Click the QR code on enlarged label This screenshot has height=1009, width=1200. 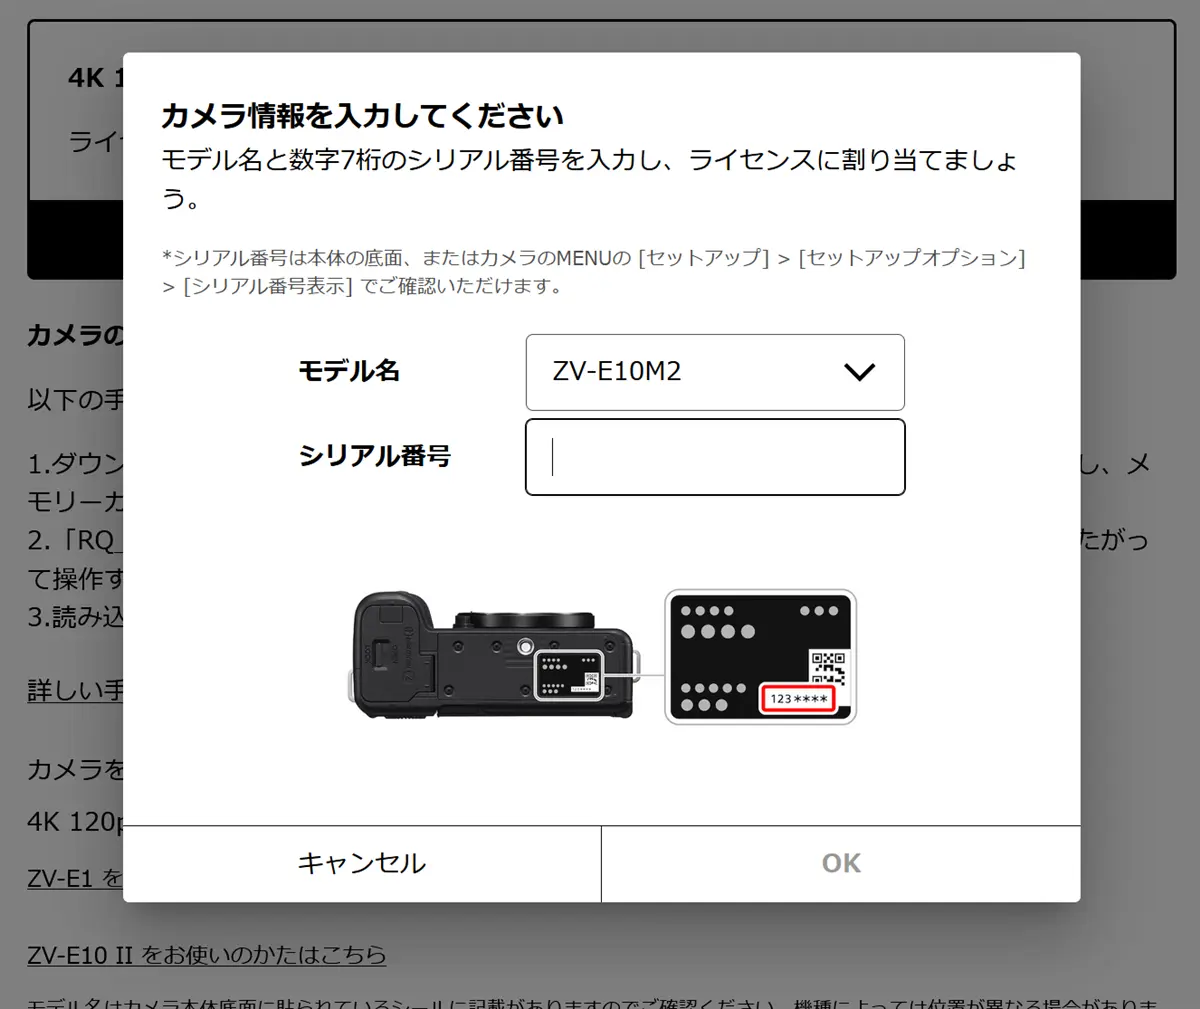click(x=829, y=668)
